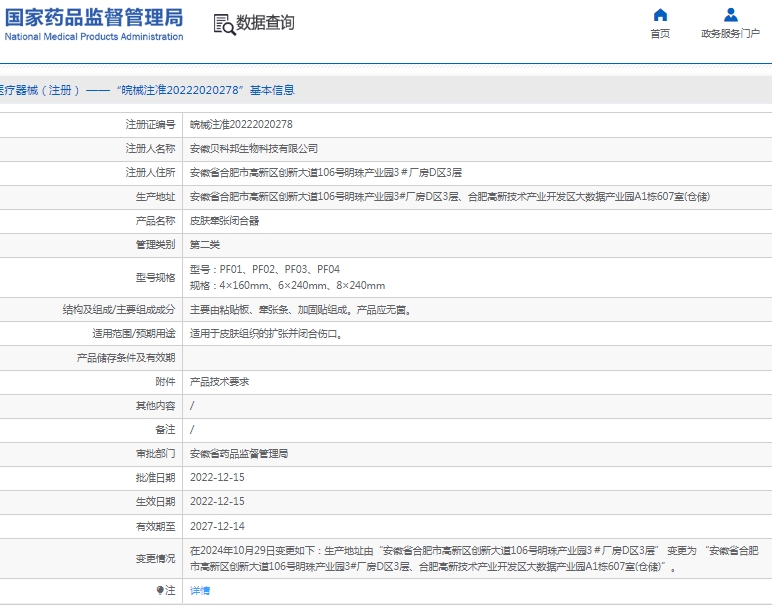The image size is (772, 606).
Task: Click the 变更情况 description starting 在2024年10月29日
Action: pos(474,559)
